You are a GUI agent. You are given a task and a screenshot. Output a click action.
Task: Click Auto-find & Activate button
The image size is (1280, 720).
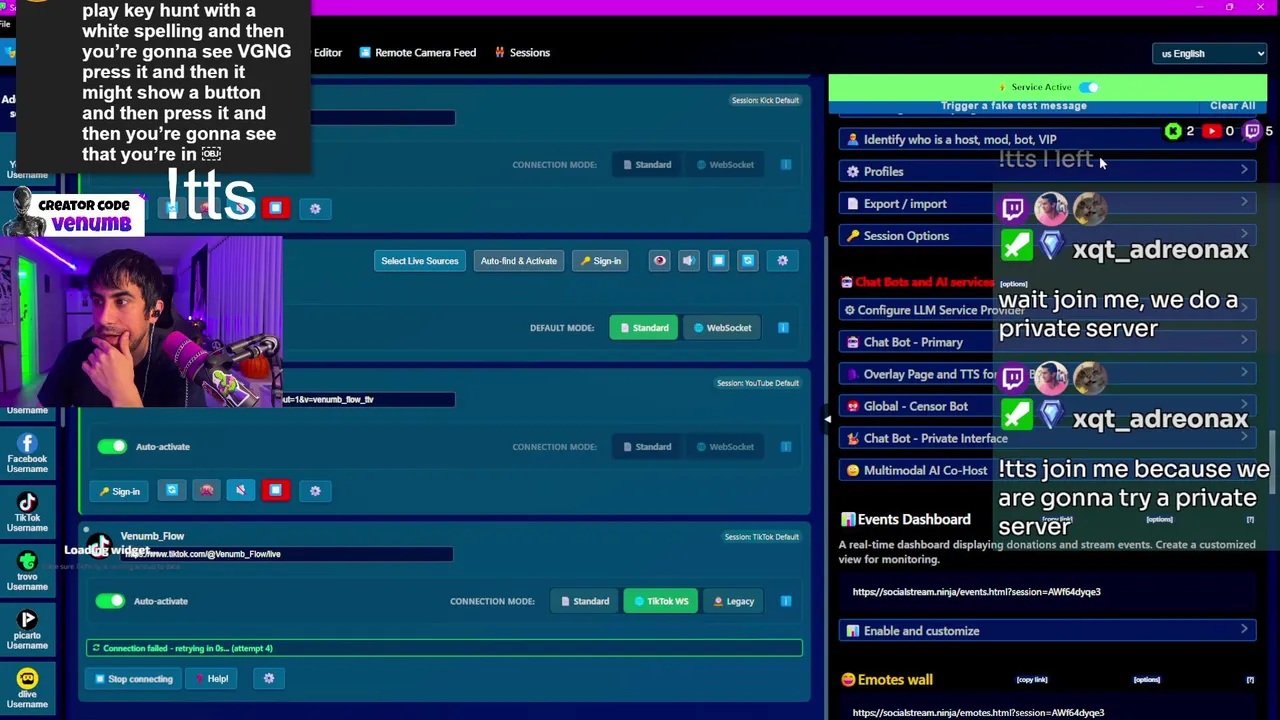518,261
